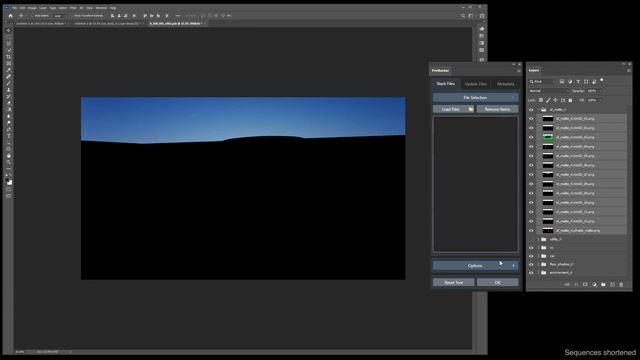This screenshot has height=360, width=640.
Task: Select the Brush tool
Action: coord(9,83)
